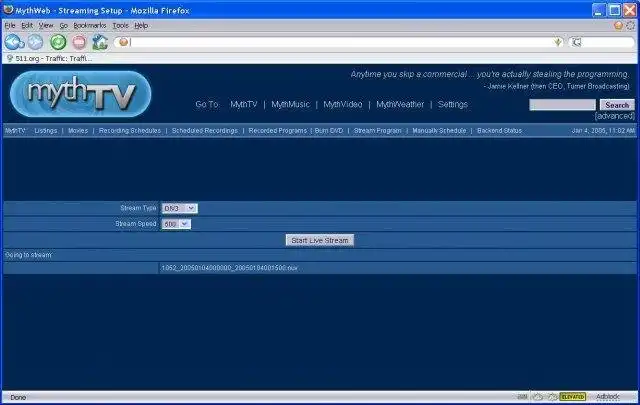Click the Jamie Kellner quote attribution text

pos(556,86)
